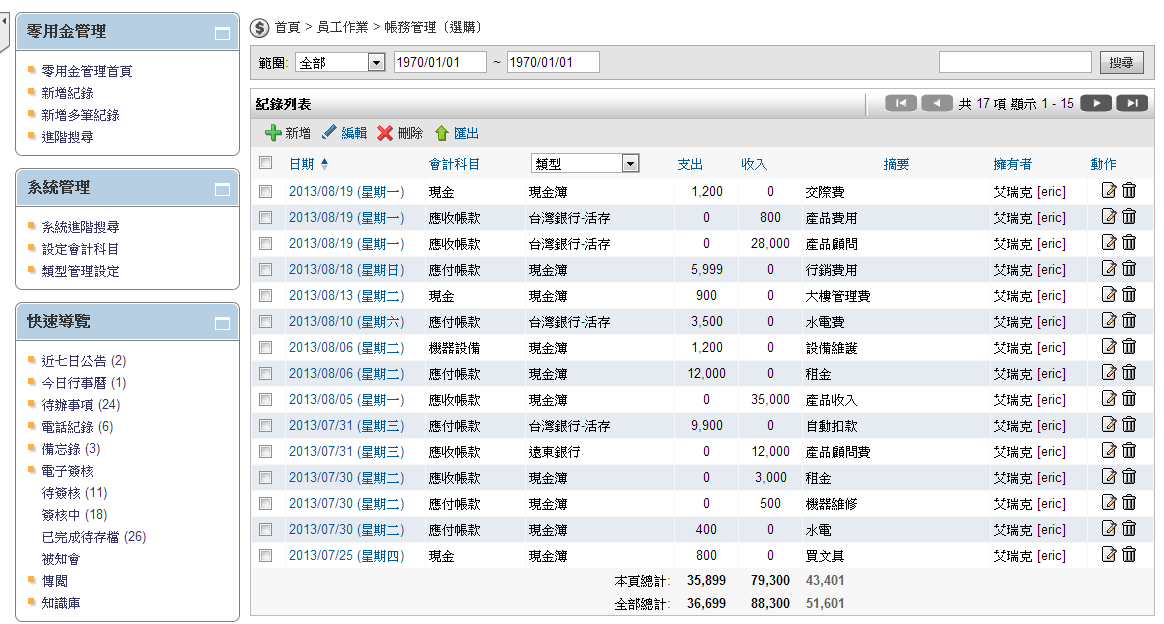Image resolution: width=1164 pixels, height=624 pixels.
Task: Click the red X 刪除 delete icon
Action: click(x=385, y=133)
